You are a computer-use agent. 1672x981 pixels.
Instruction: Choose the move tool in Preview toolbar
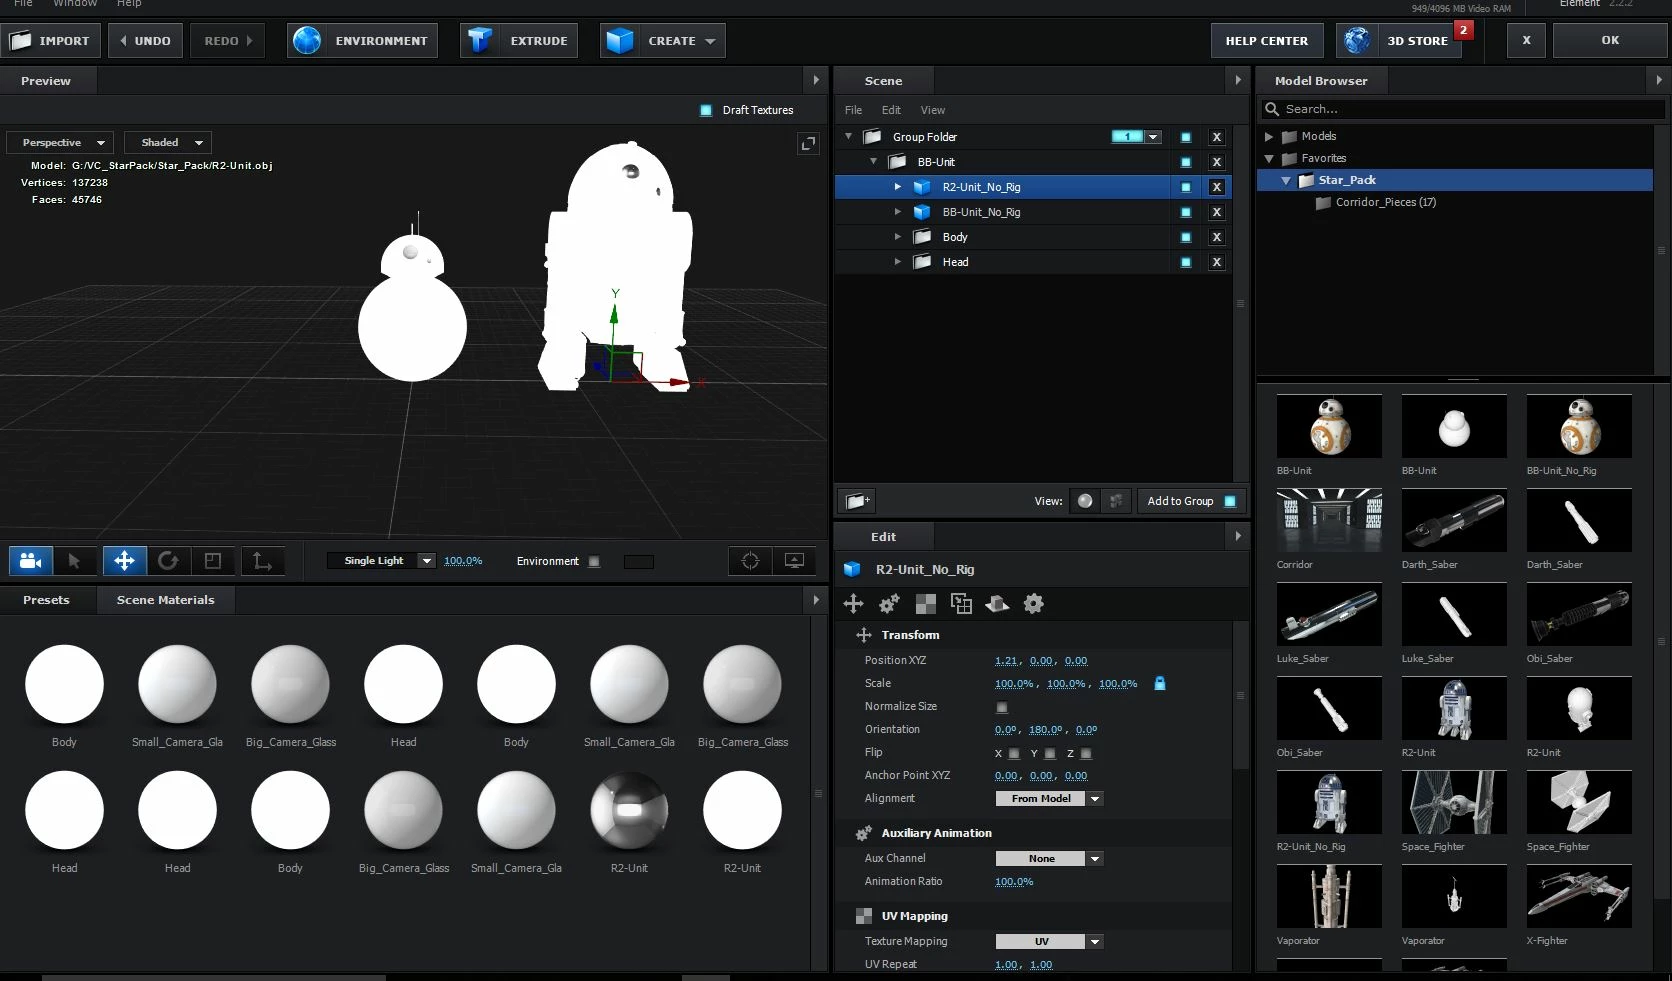click(124, 561)
